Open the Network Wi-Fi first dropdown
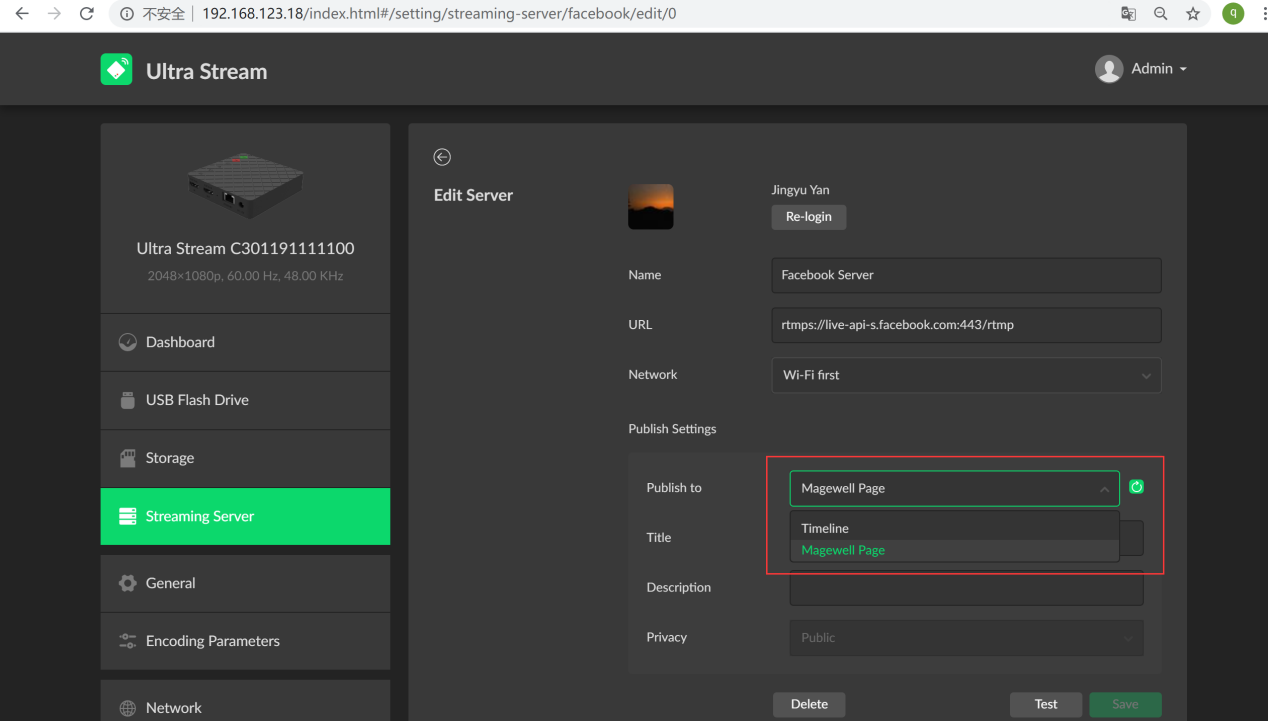 click(966, 375)
